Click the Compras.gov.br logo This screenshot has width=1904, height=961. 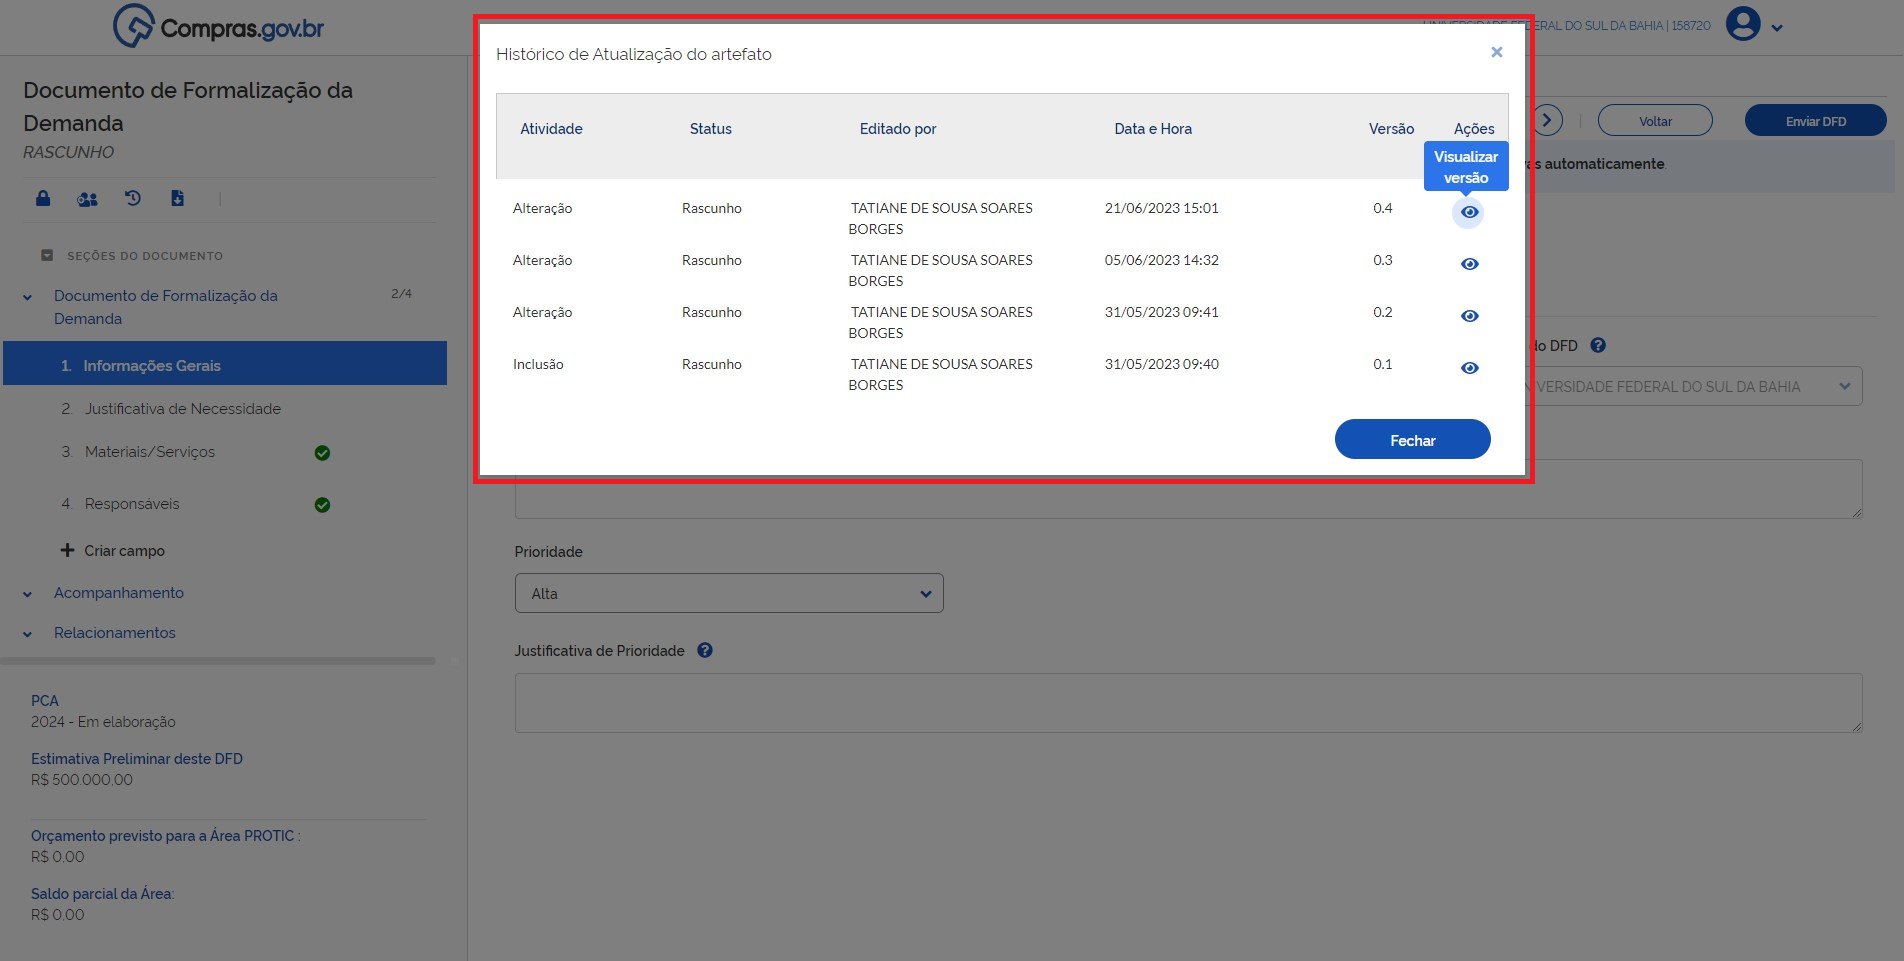click(219, 27)
